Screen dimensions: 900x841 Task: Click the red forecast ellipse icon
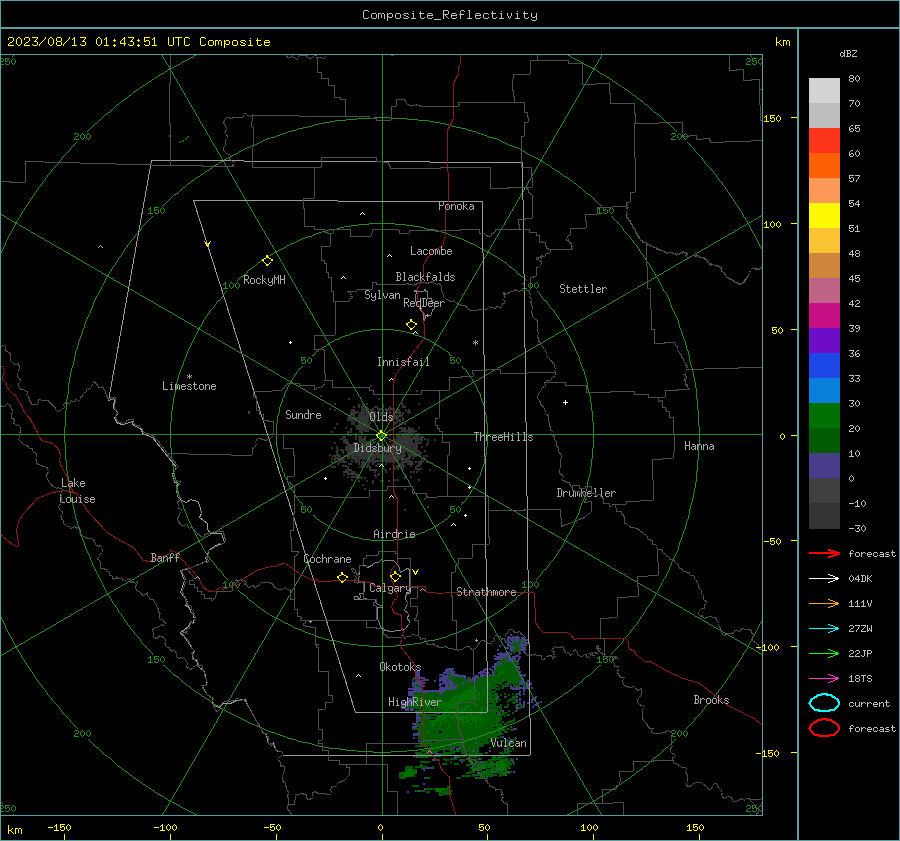[824, 728]
